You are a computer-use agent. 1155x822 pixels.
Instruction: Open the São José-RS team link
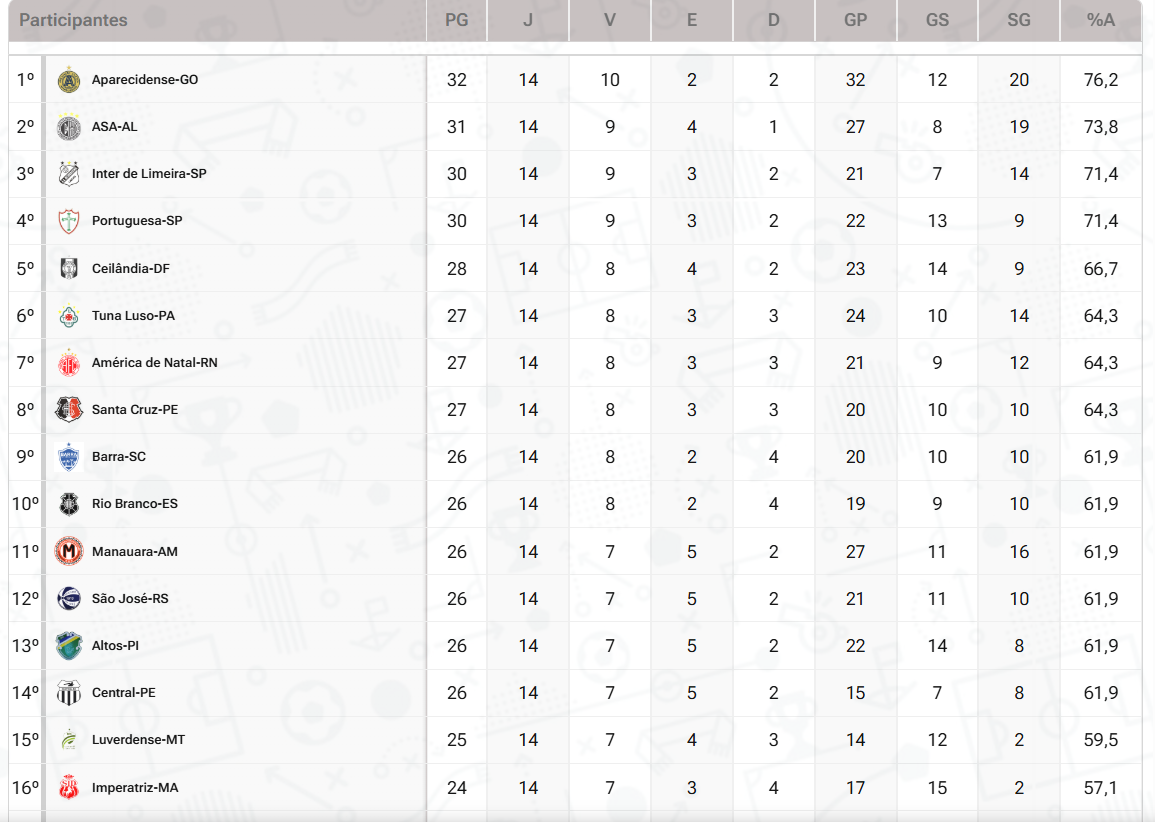click(x=130, y=599)
